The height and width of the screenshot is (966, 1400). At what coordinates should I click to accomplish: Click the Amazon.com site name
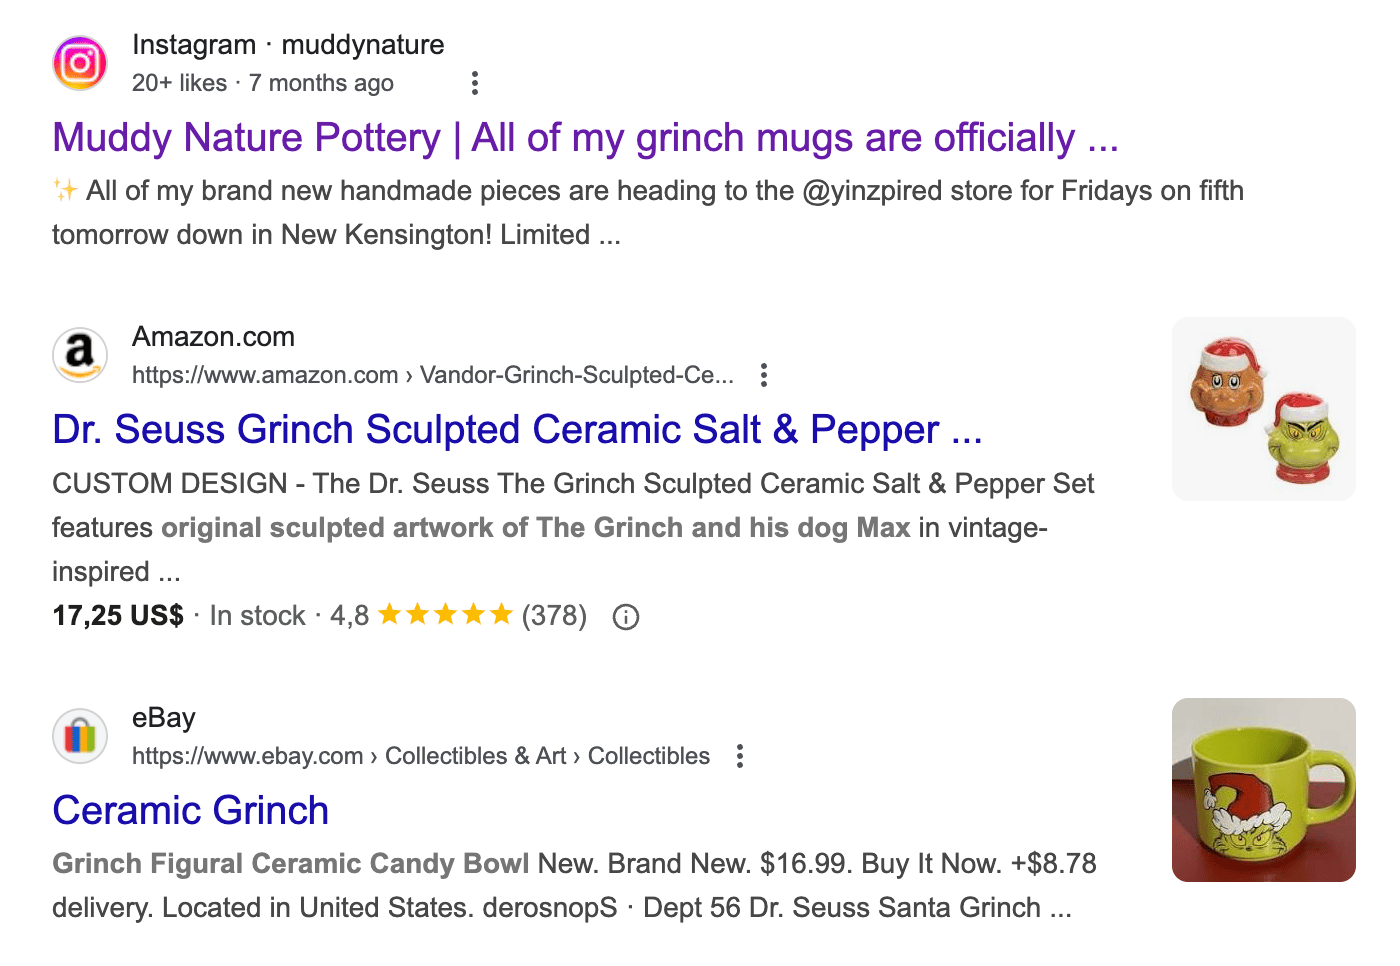[213, 337]
